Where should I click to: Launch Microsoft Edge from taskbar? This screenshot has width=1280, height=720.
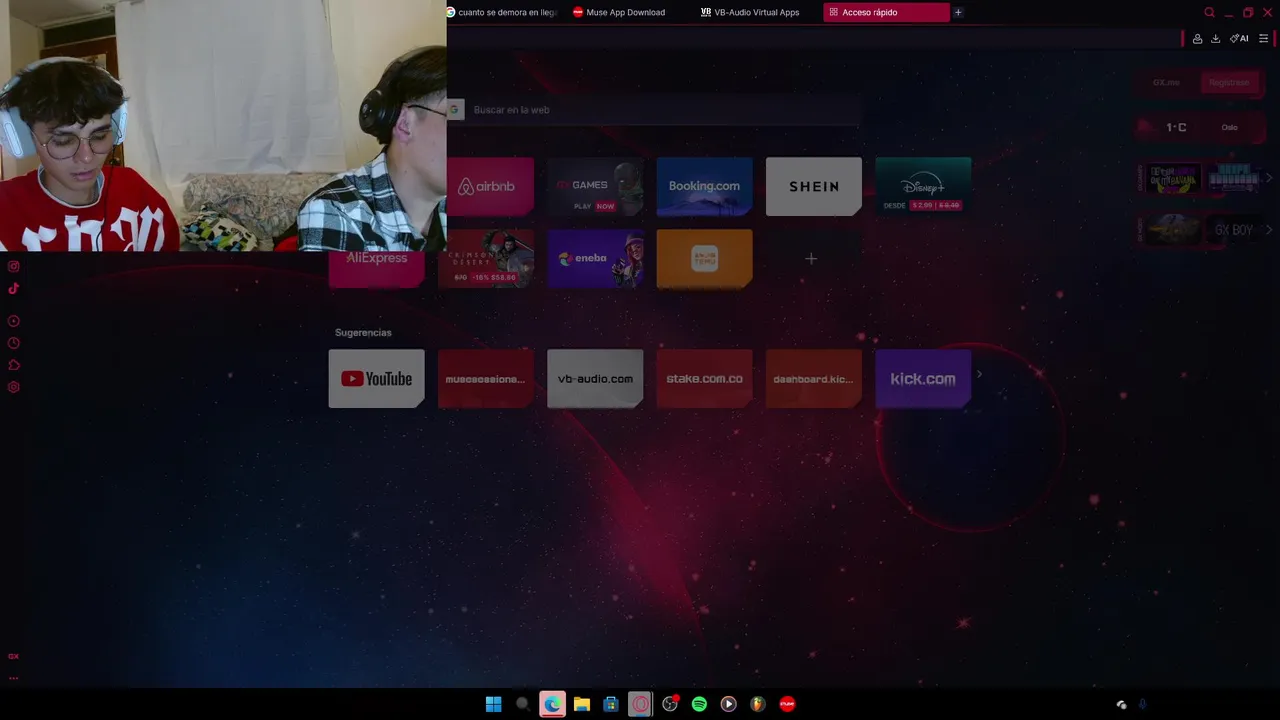[x=552, y=704]
